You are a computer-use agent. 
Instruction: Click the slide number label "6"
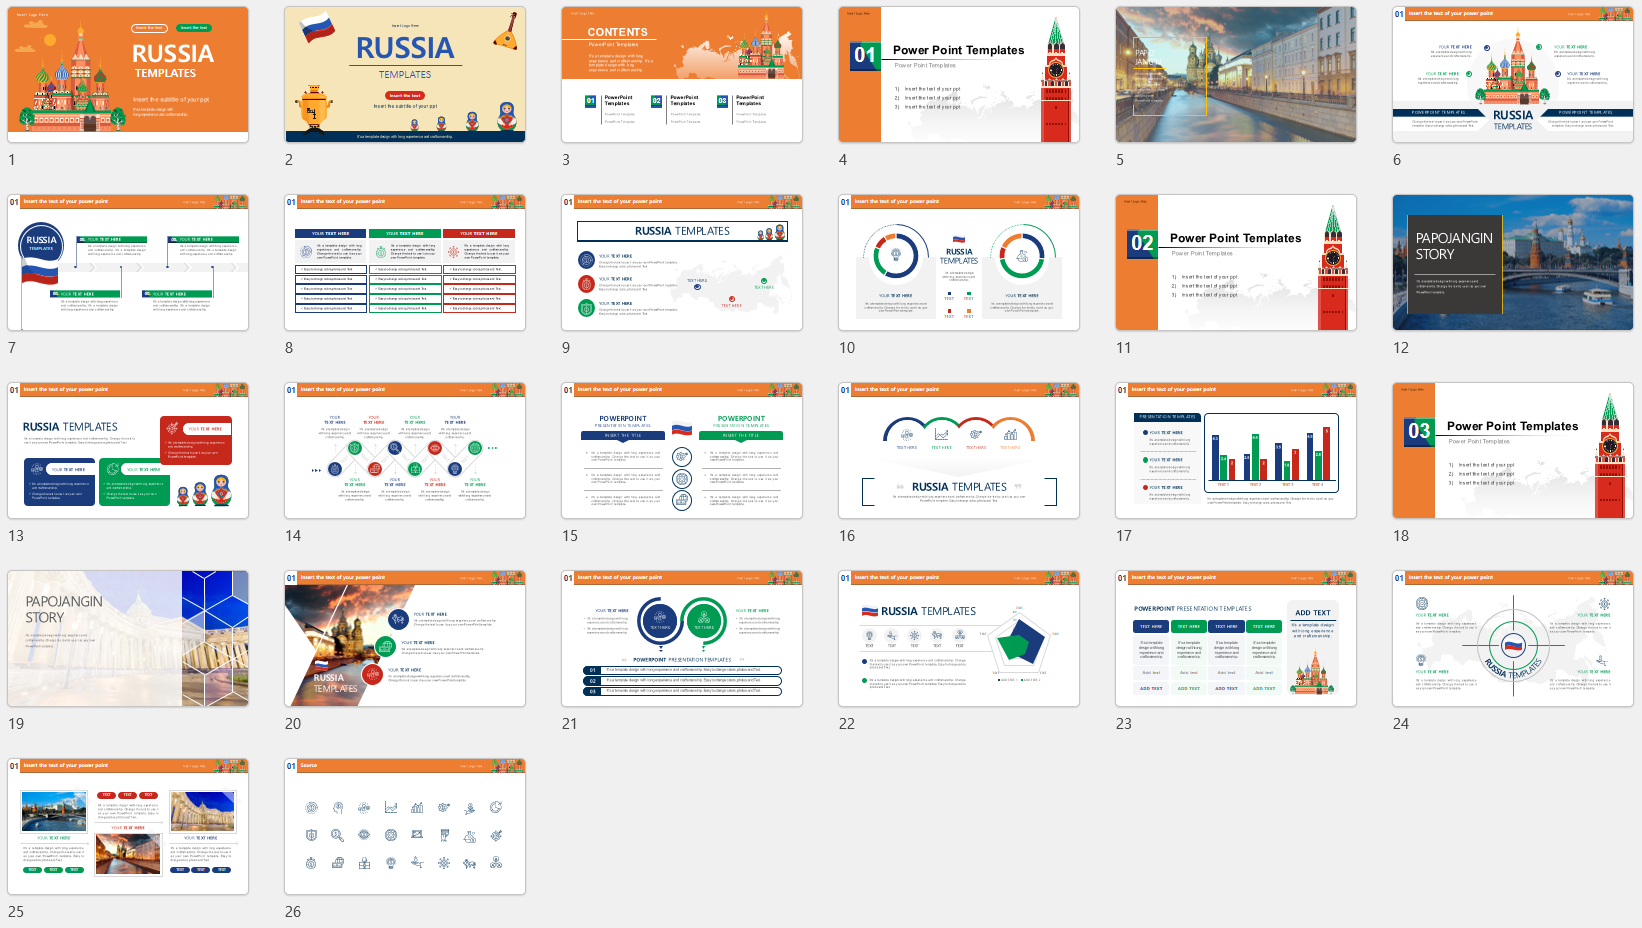[1397, 160]
